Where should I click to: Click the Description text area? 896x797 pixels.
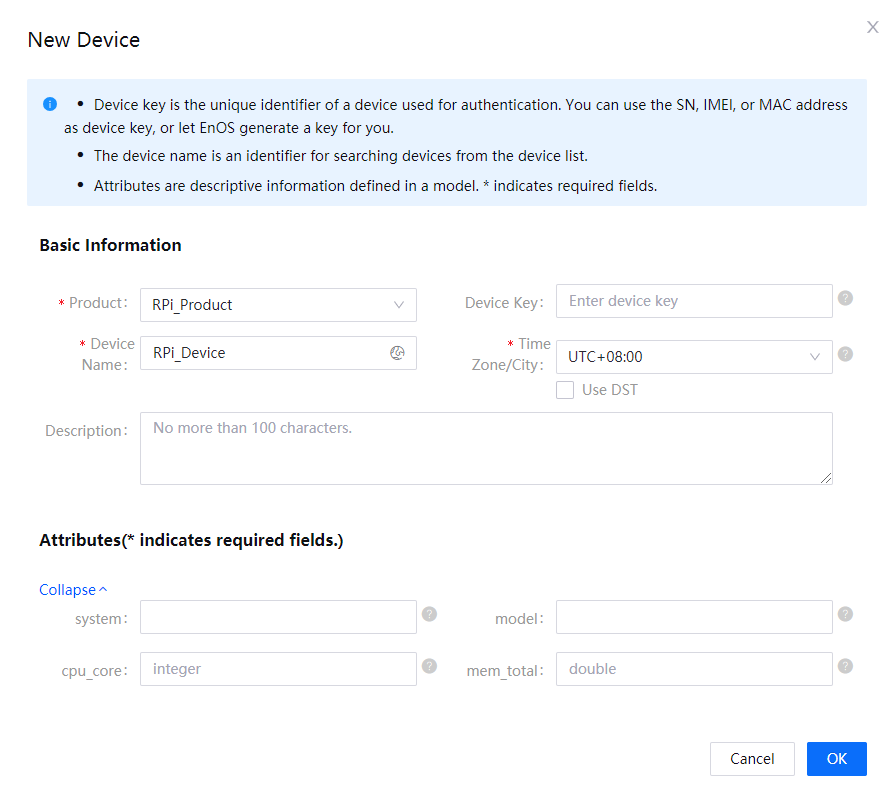485,449
